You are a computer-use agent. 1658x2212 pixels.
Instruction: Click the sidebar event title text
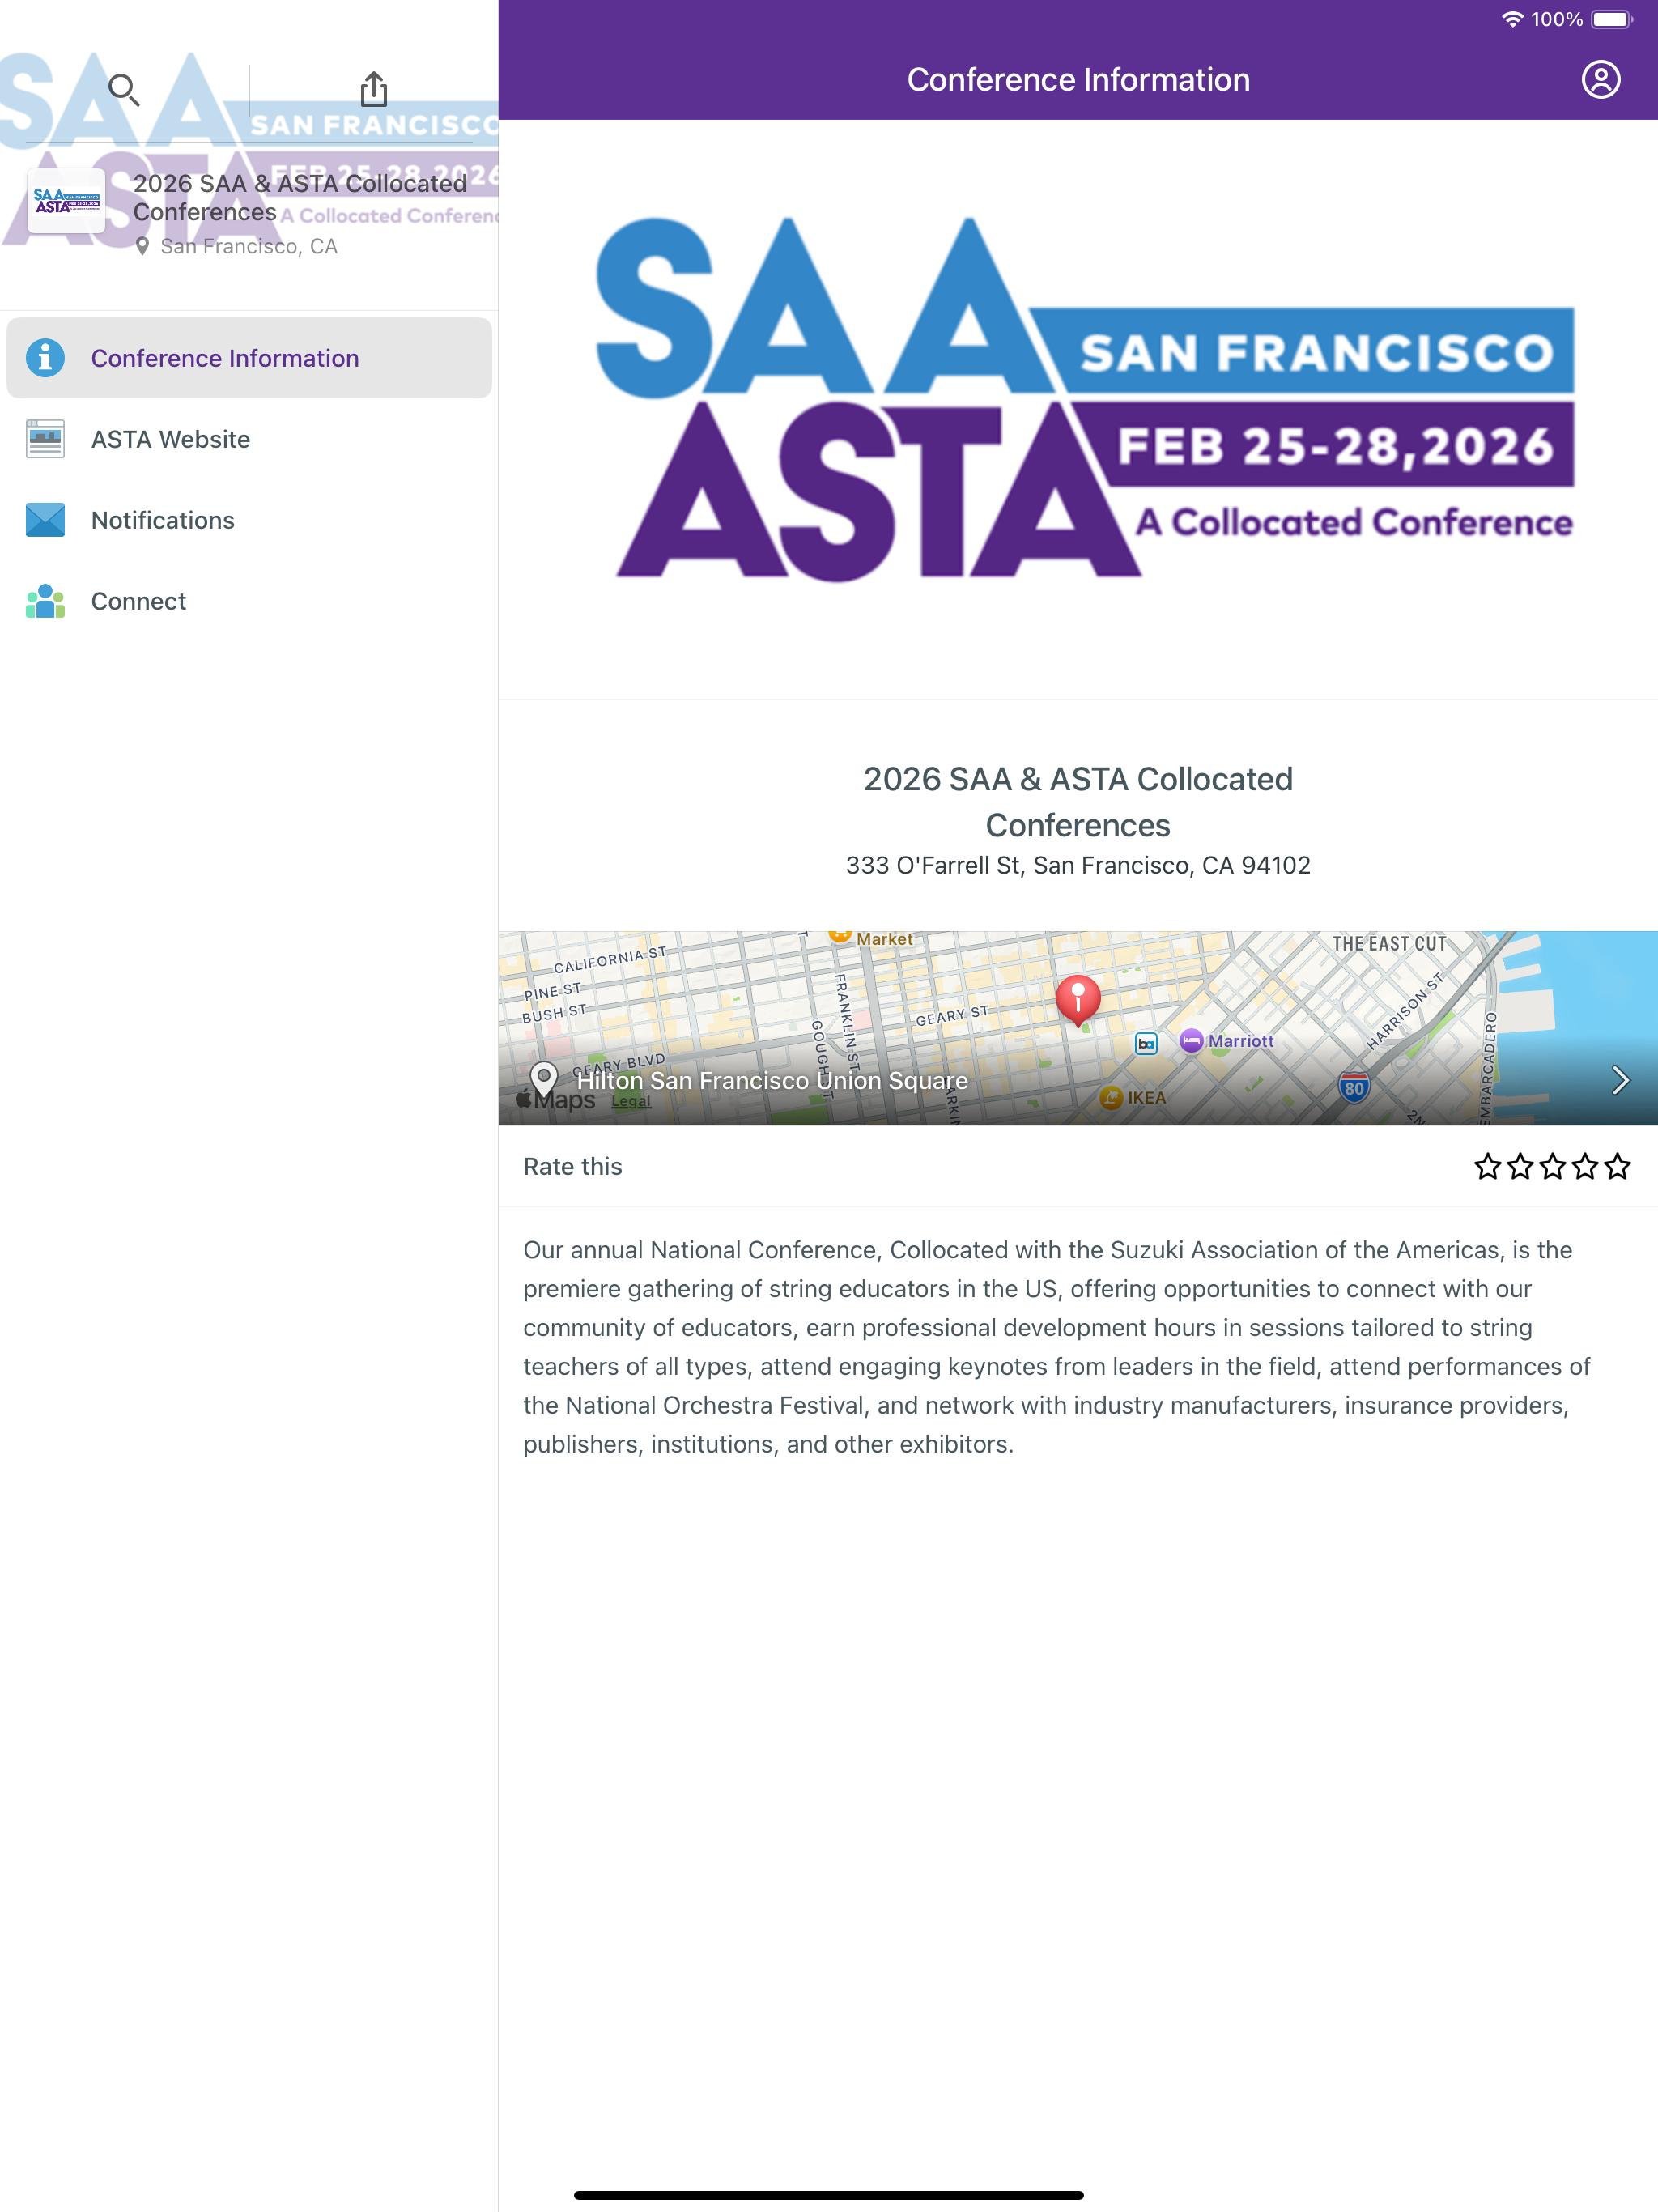300,197
